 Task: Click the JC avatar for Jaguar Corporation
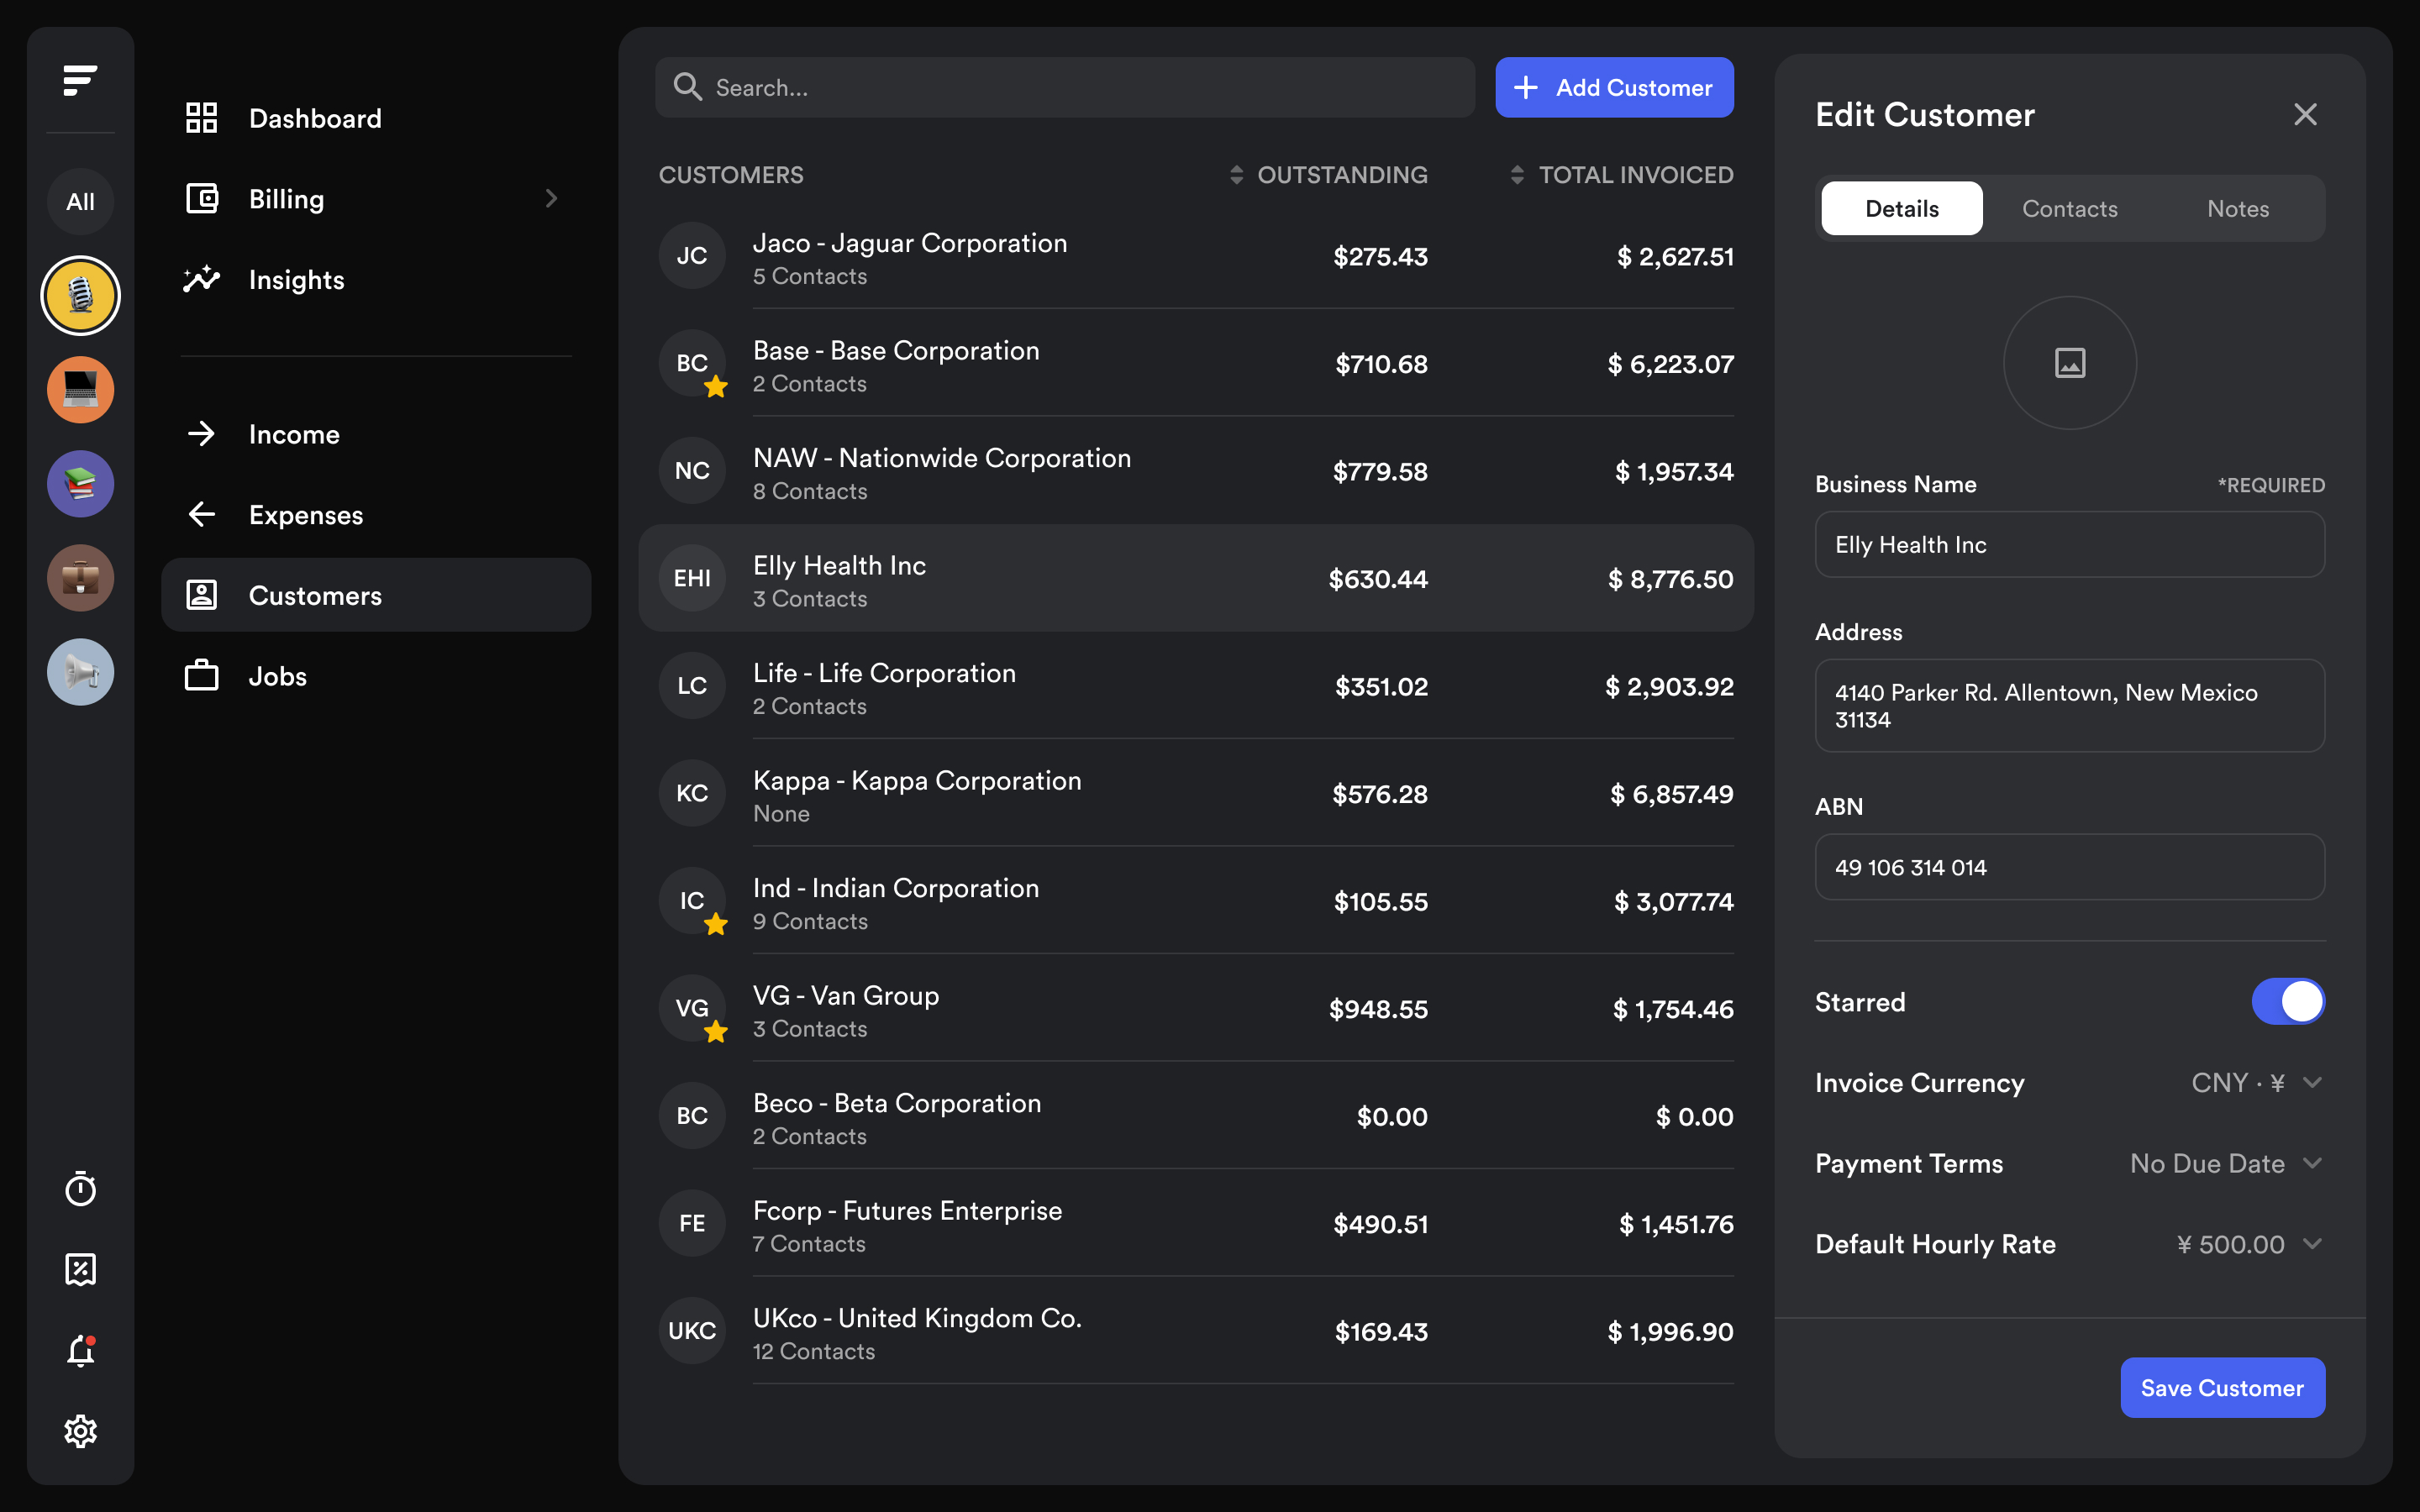click(x=692, y=256)
